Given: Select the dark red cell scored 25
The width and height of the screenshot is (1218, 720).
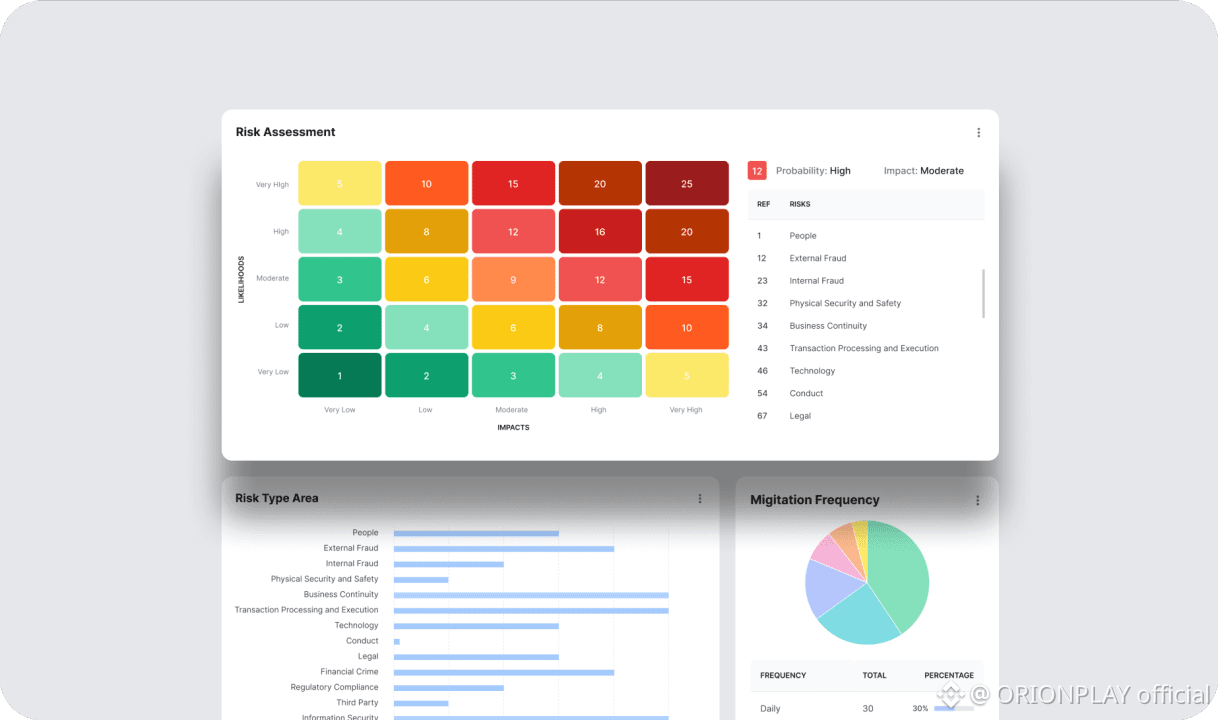Looking at the screenshot, I should [x=686, y=184].
